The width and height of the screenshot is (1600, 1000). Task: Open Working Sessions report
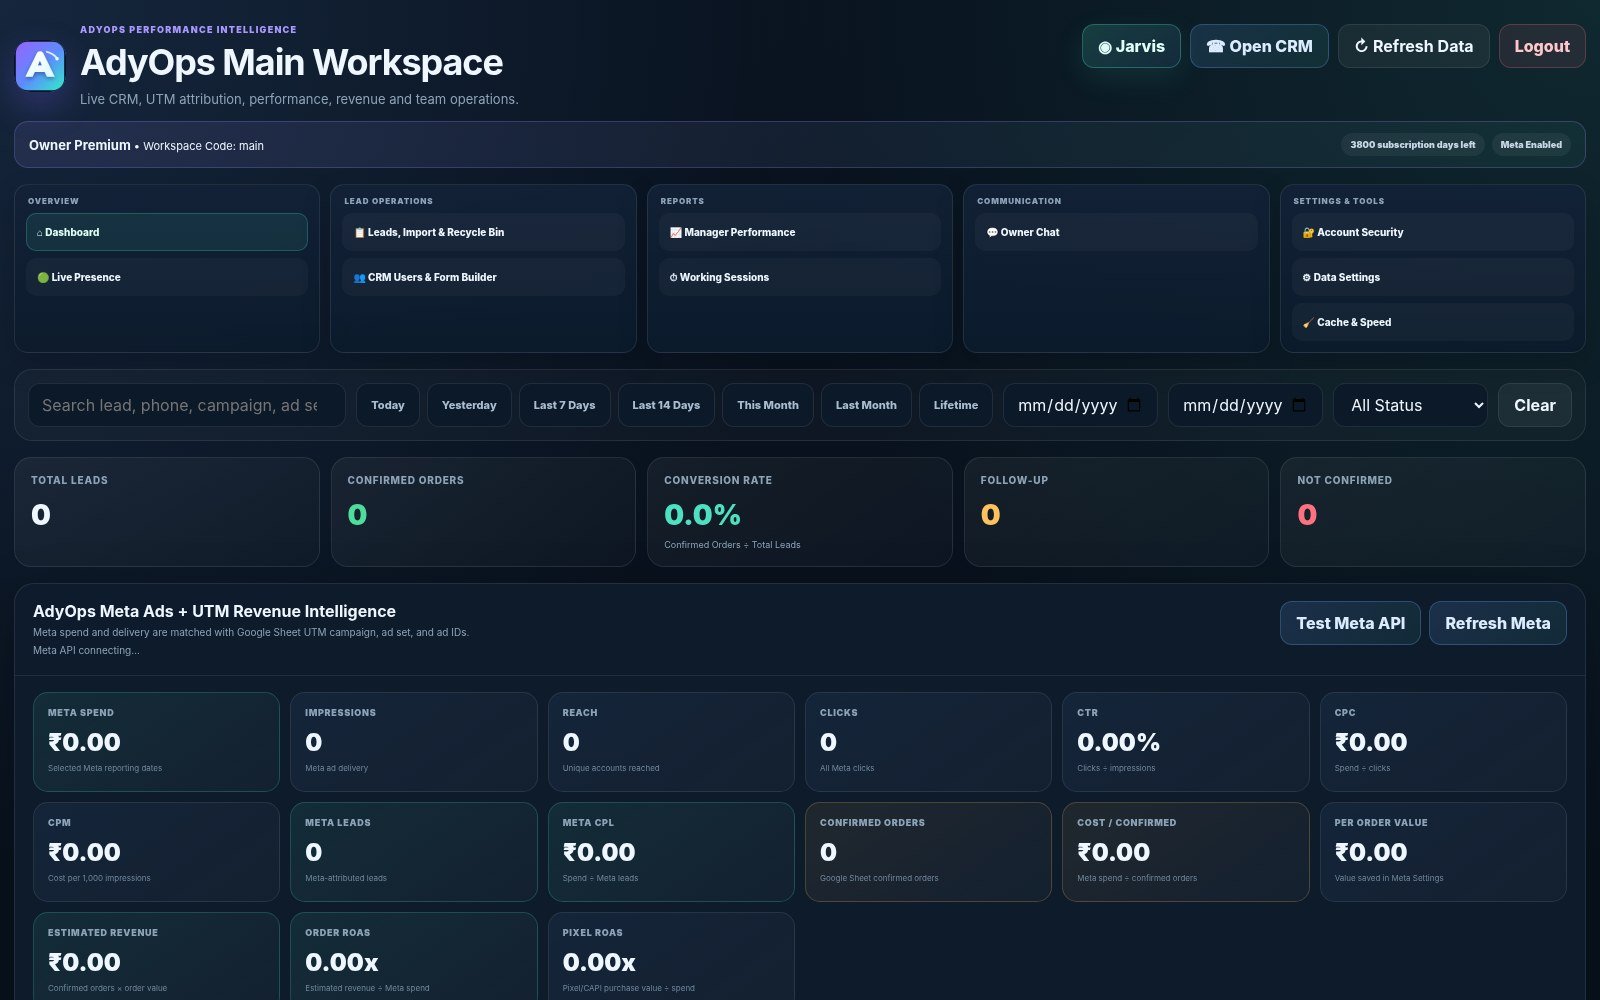[x=799, y=277]
